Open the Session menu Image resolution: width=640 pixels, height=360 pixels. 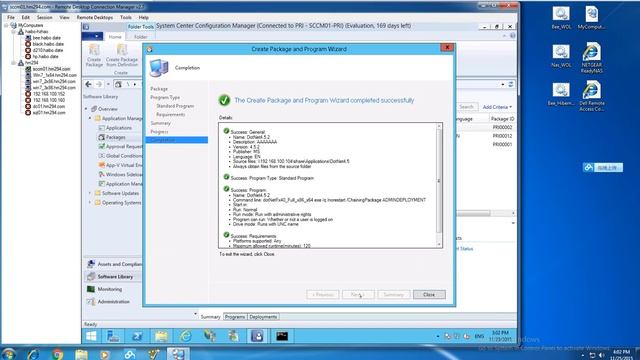(44, 18)
